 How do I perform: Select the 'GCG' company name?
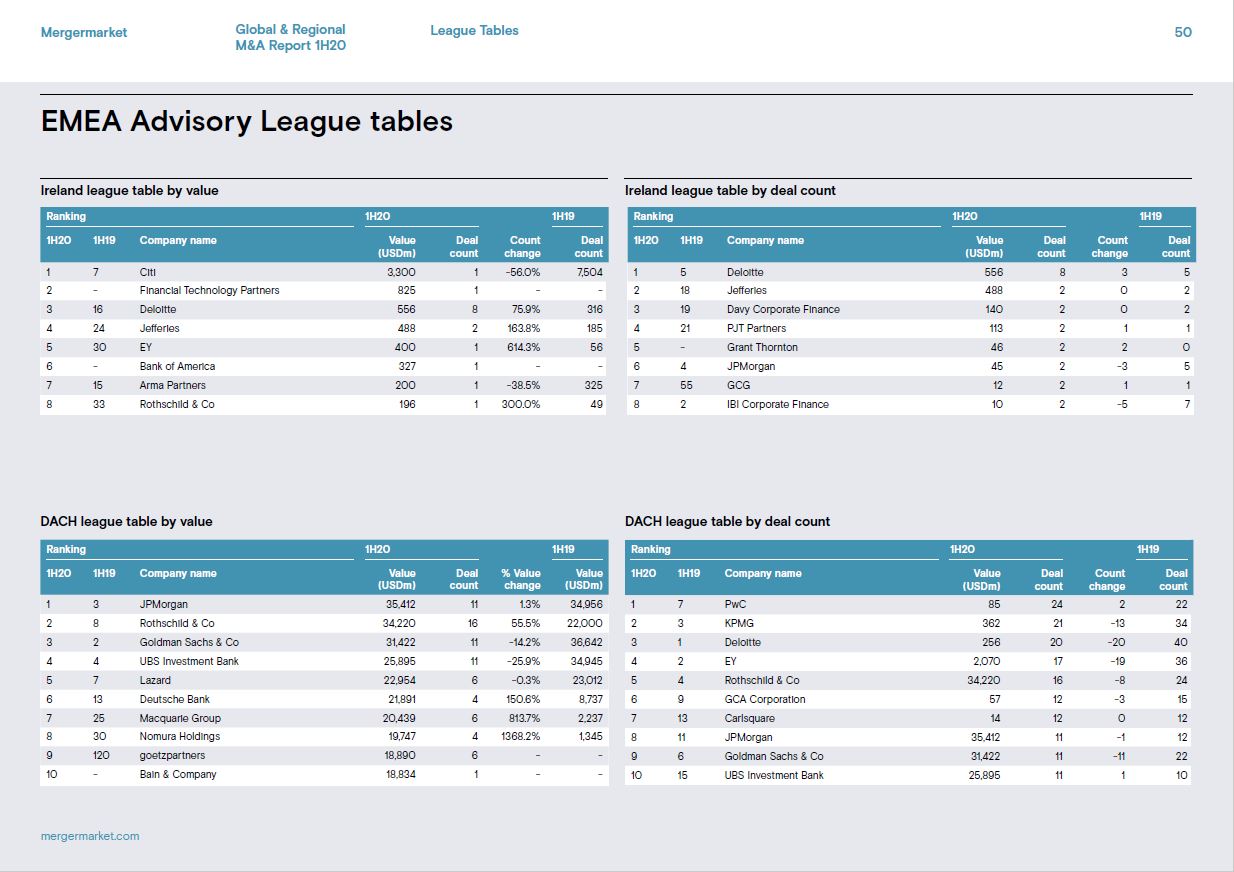click(x=738, y=385)
